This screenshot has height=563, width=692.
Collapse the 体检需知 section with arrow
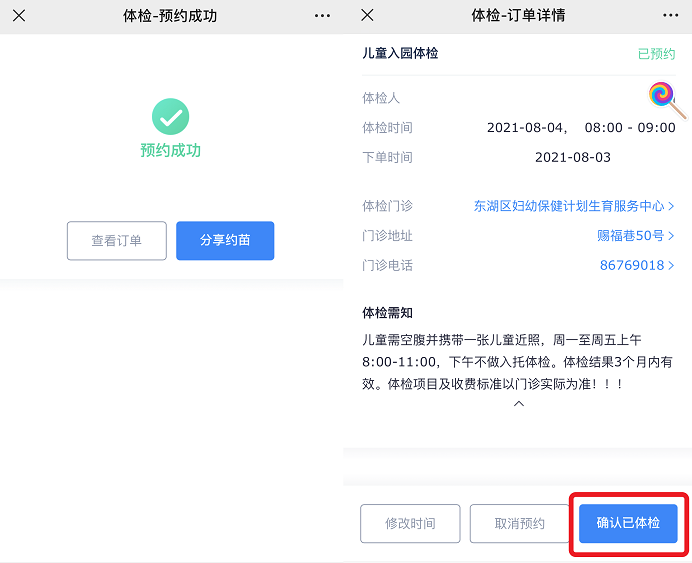pyautogui.click(x=518, y=404)
